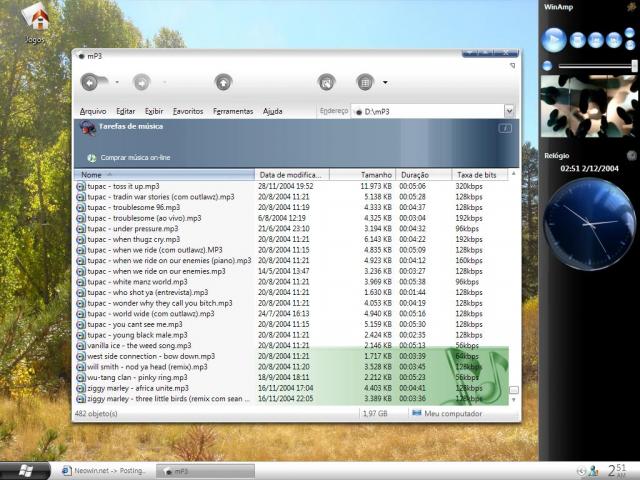Click the hand icon toolbar button
Screen dimensions: 640x480
(327, 83)
